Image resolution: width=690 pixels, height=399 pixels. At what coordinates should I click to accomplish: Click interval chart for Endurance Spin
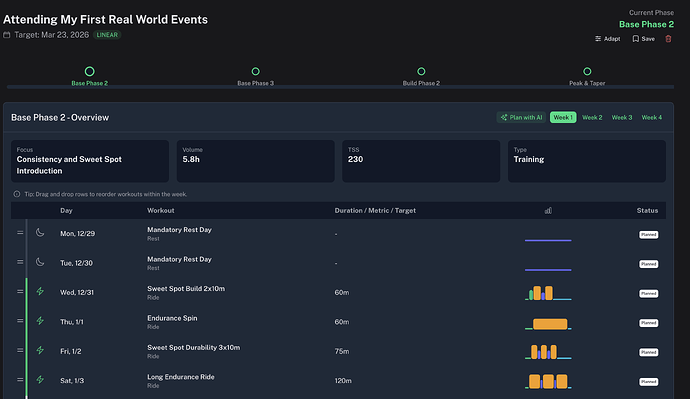pyautogui.click(x=548, y=324)
